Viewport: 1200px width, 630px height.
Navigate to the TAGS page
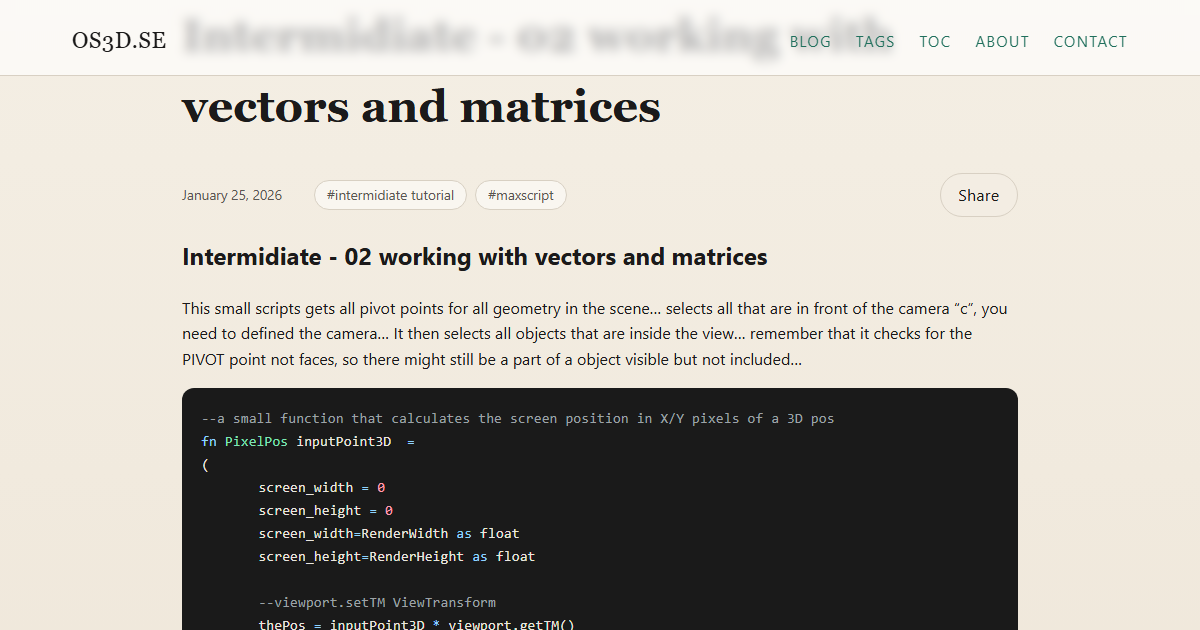(874, 41)
